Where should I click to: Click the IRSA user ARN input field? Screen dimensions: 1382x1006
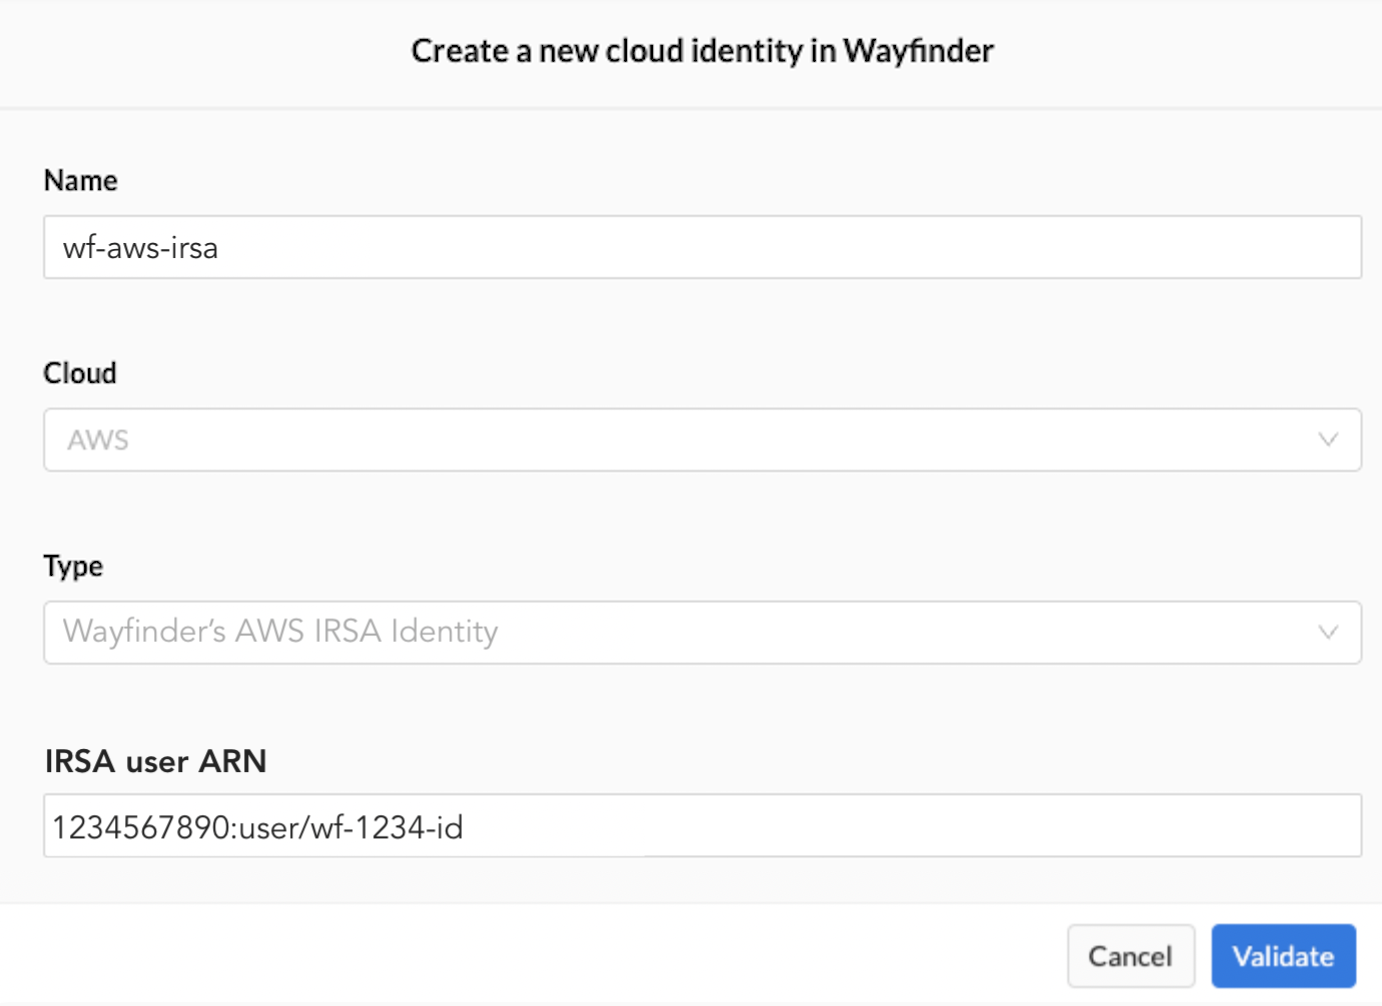tap(702, 826)
